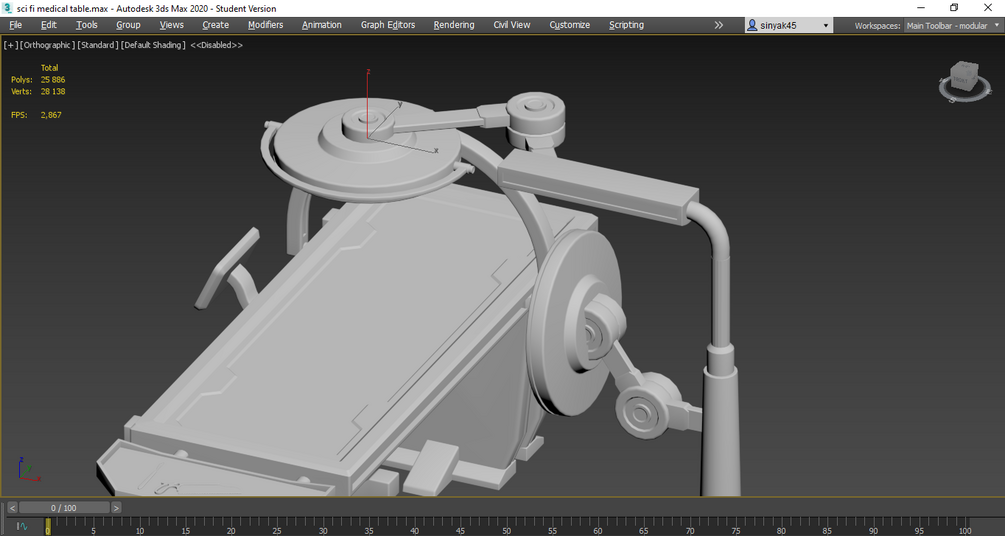This screenshot has width=1005, height=536.
Task: Click the ViewCube FRONT face
Action: click(961, 80)
